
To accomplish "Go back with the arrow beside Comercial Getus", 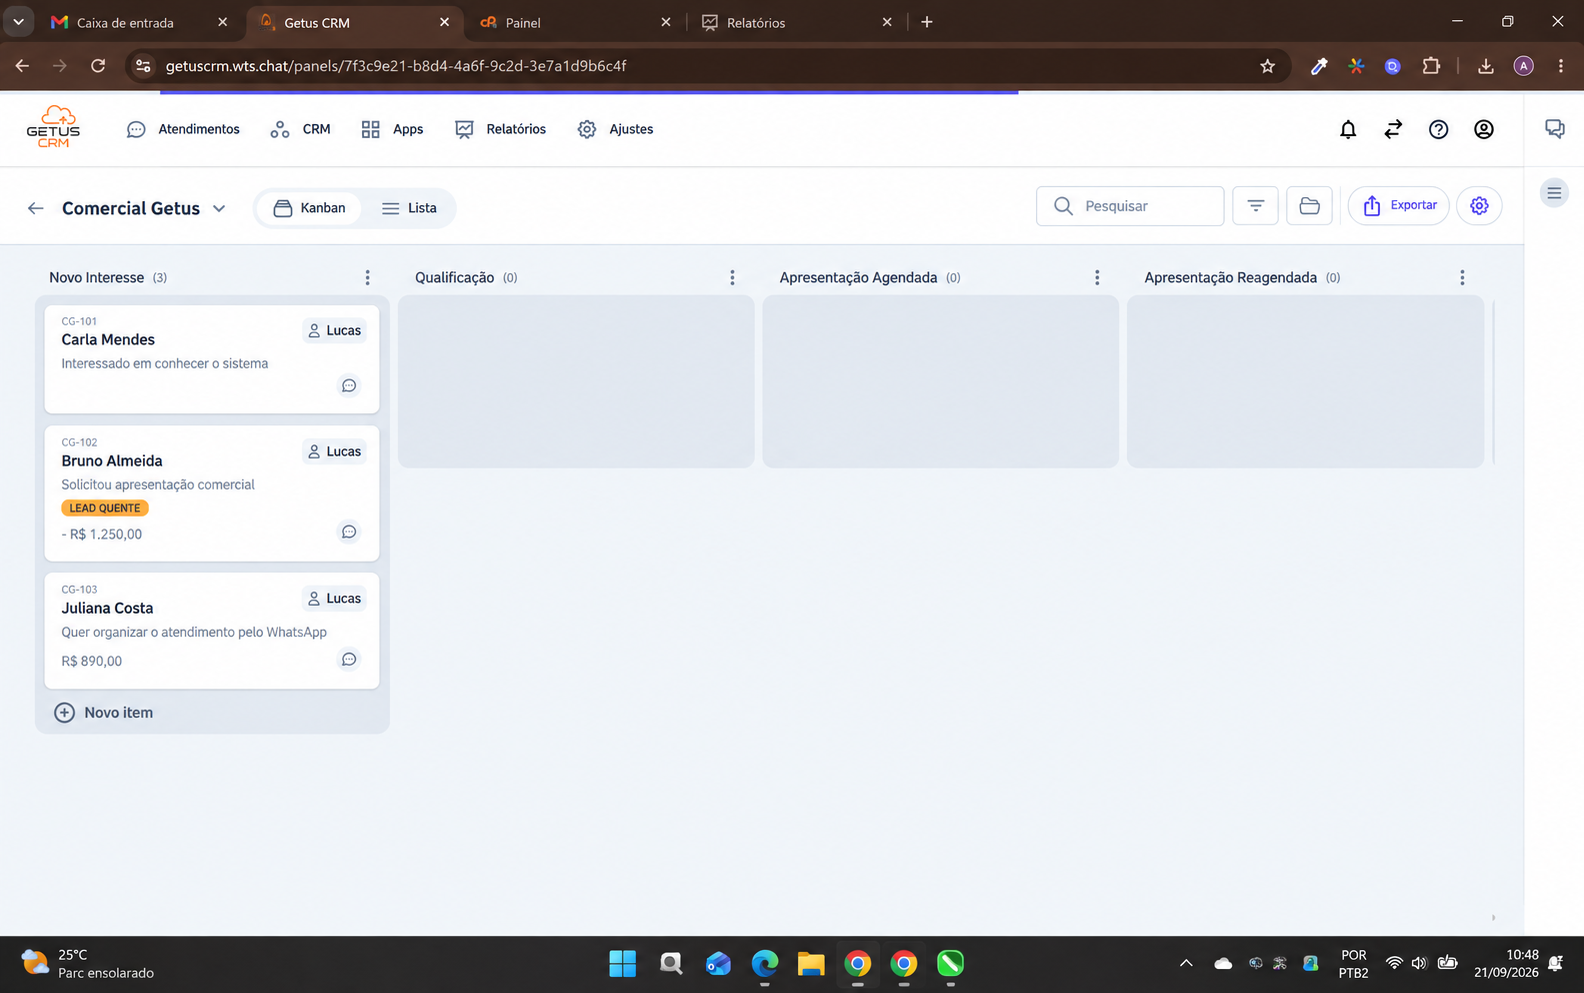I will (x=36, y=208).
